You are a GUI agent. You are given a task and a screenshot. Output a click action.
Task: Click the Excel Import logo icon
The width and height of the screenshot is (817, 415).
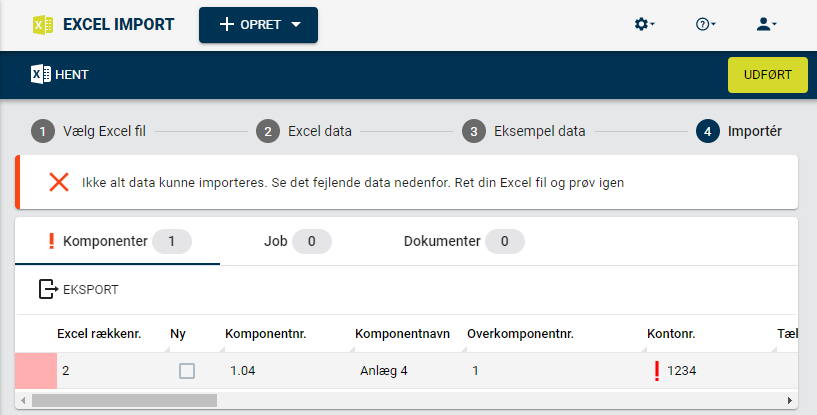43,25
